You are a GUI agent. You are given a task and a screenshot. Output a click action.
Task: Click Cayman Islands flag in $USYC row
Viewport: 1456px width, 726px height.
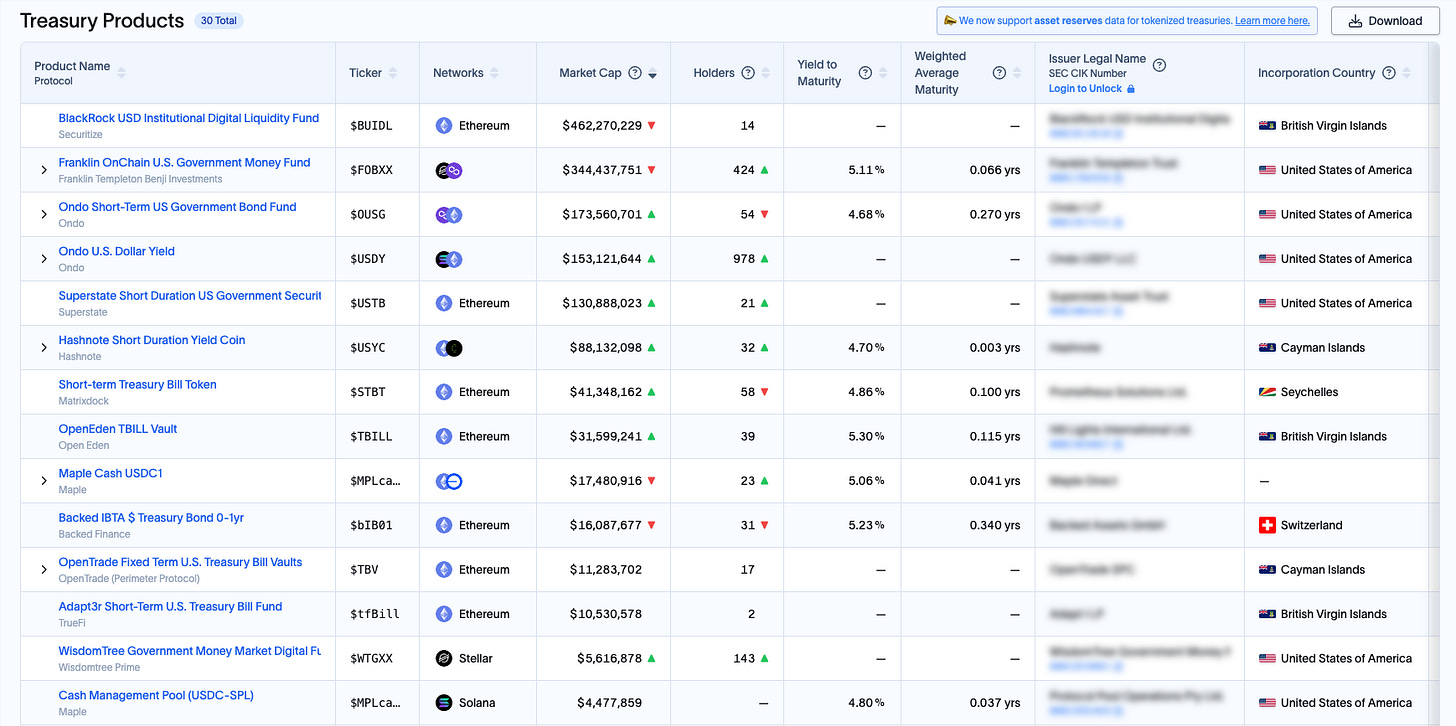pos(1267,348)
